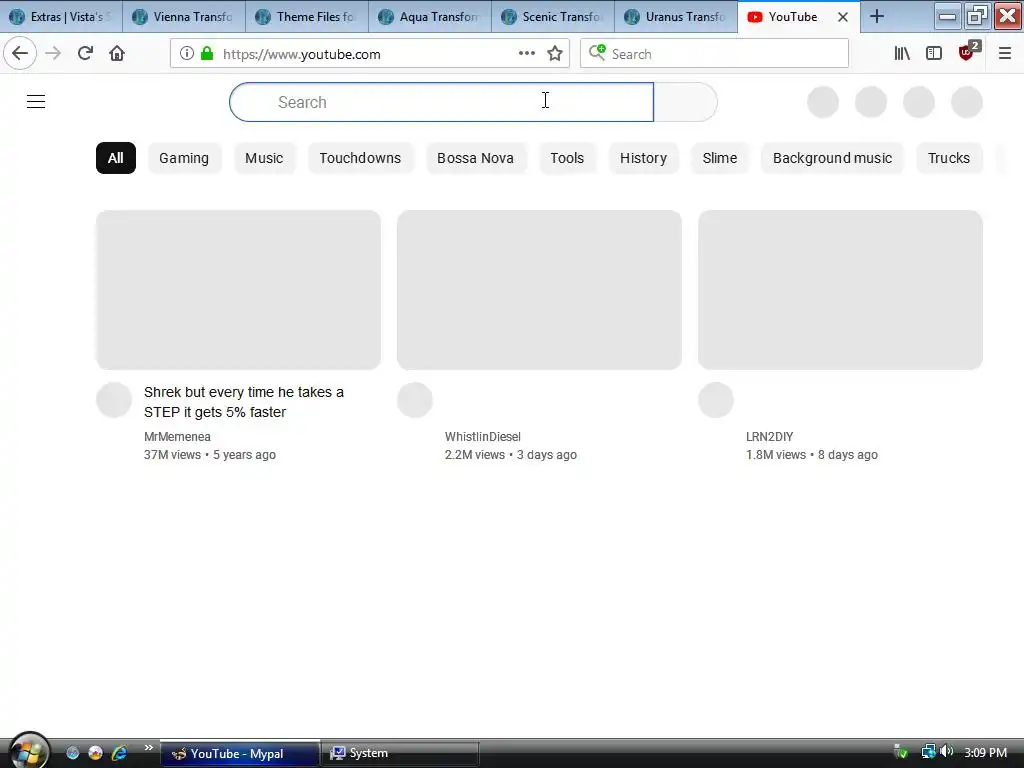Click the YouTube search submit button
The image size is (1024, 768).
pyautogui.click(x=685, y=102)
